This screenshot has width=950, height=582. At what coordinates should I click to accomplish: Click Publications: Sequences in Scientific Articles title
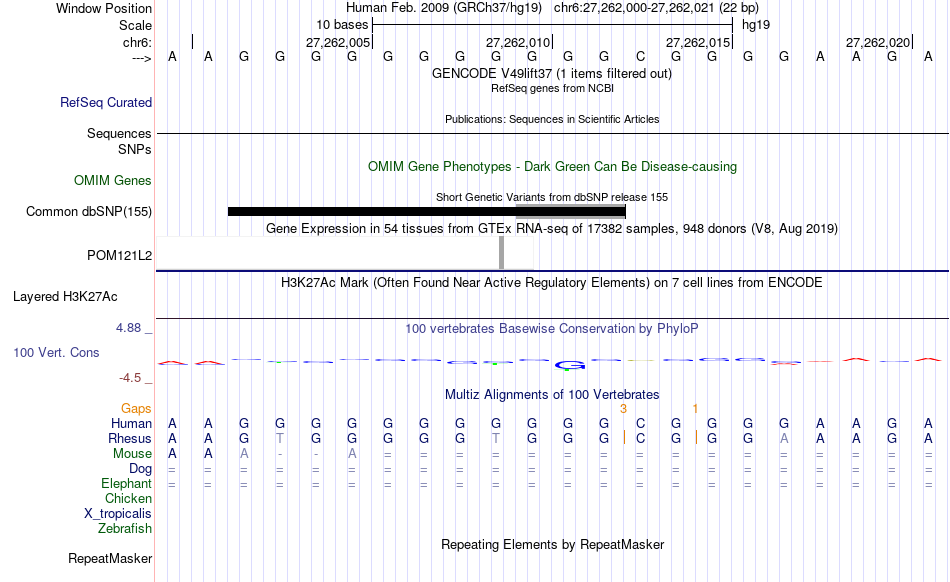[552, 119]
